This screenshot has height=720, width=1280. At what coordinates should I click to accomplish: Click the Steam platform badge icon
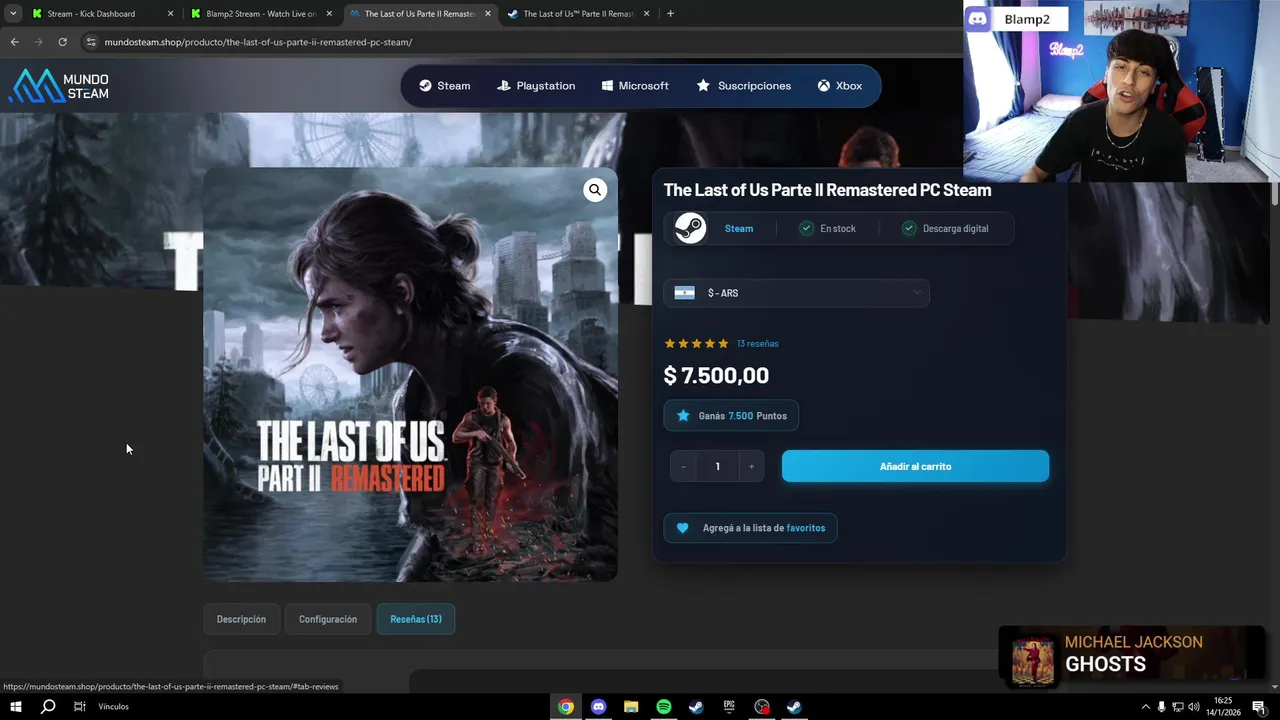click(x=690, y=228)
